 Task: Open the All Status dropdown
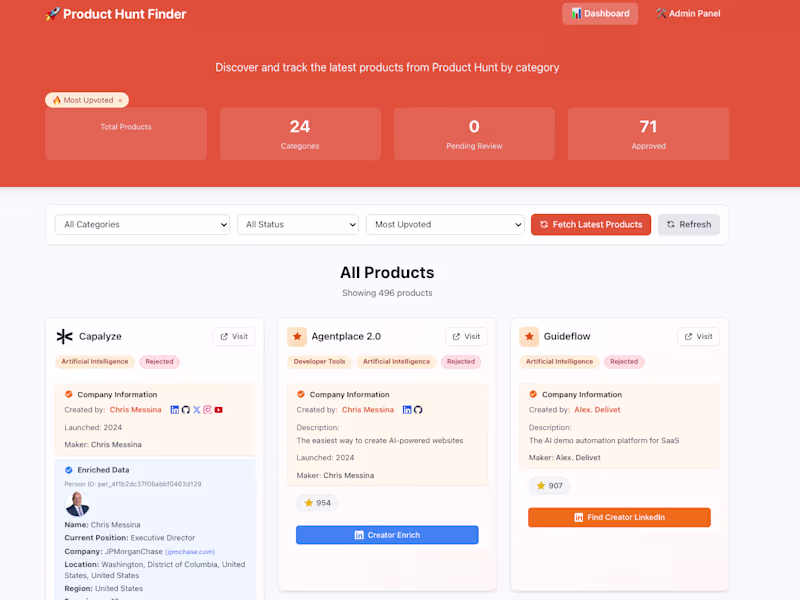(298, 224)
